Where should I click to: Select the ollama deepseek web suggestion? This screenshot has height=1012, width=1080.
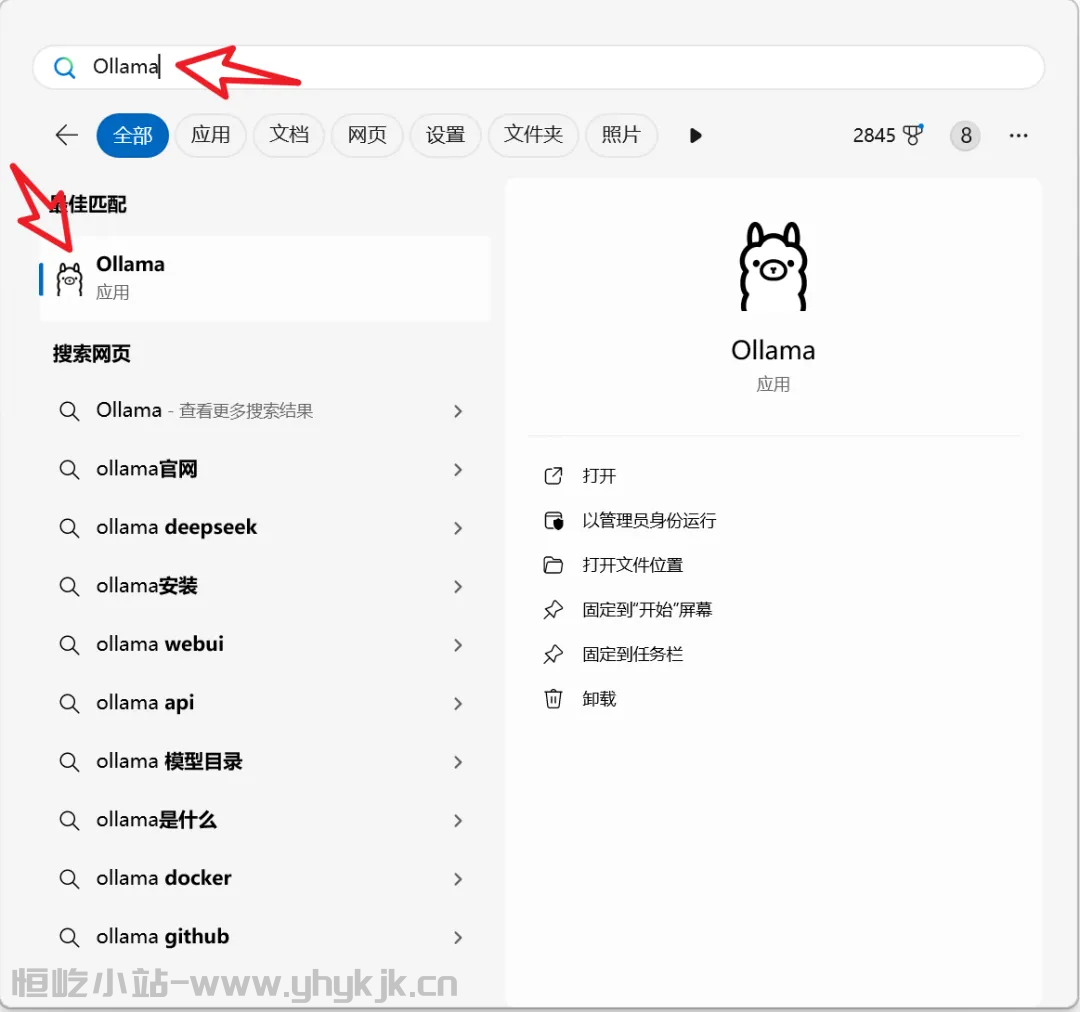[x=265, y=528]
